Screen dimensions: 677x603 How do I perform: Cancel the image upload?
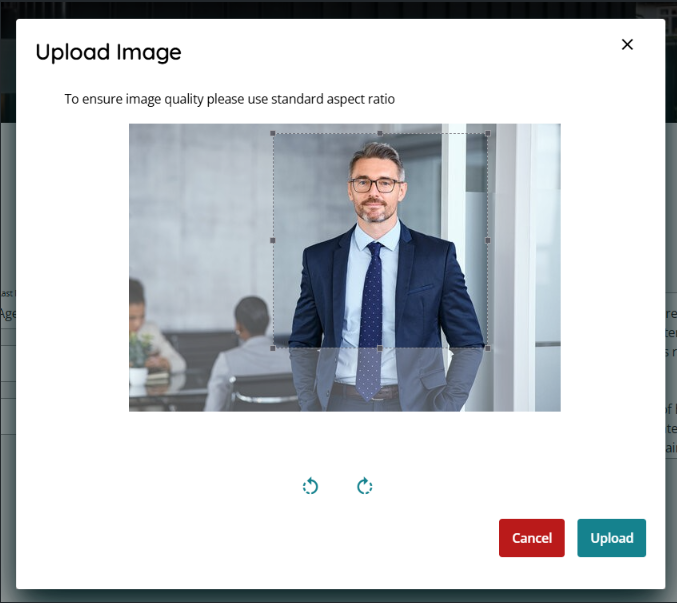[531, 538]
